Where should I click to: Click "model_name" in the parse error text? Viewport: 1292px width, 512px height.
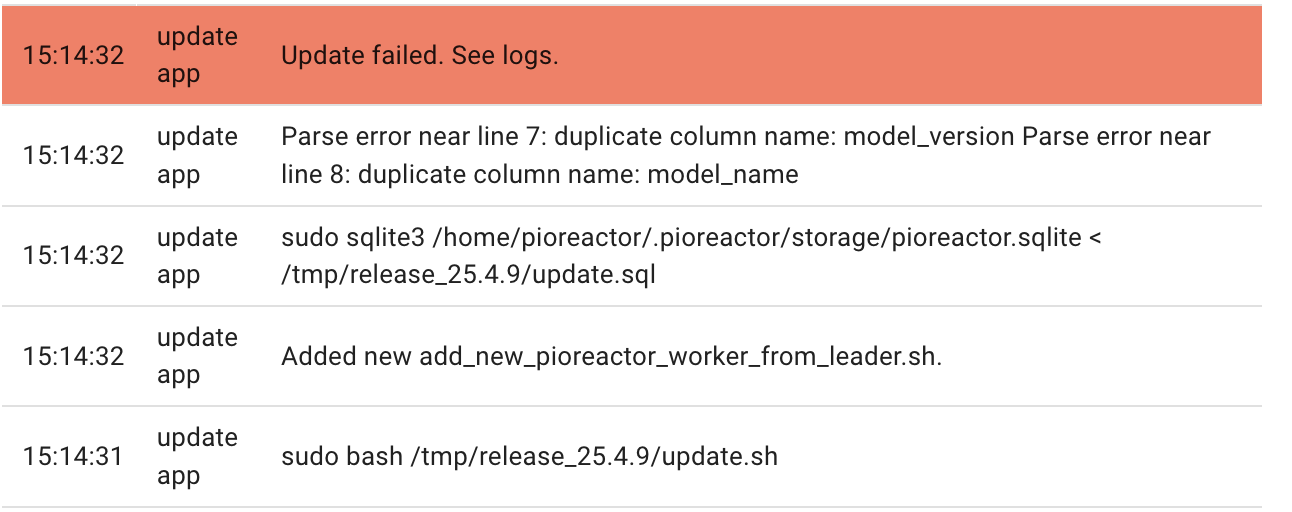click(723, 175)
